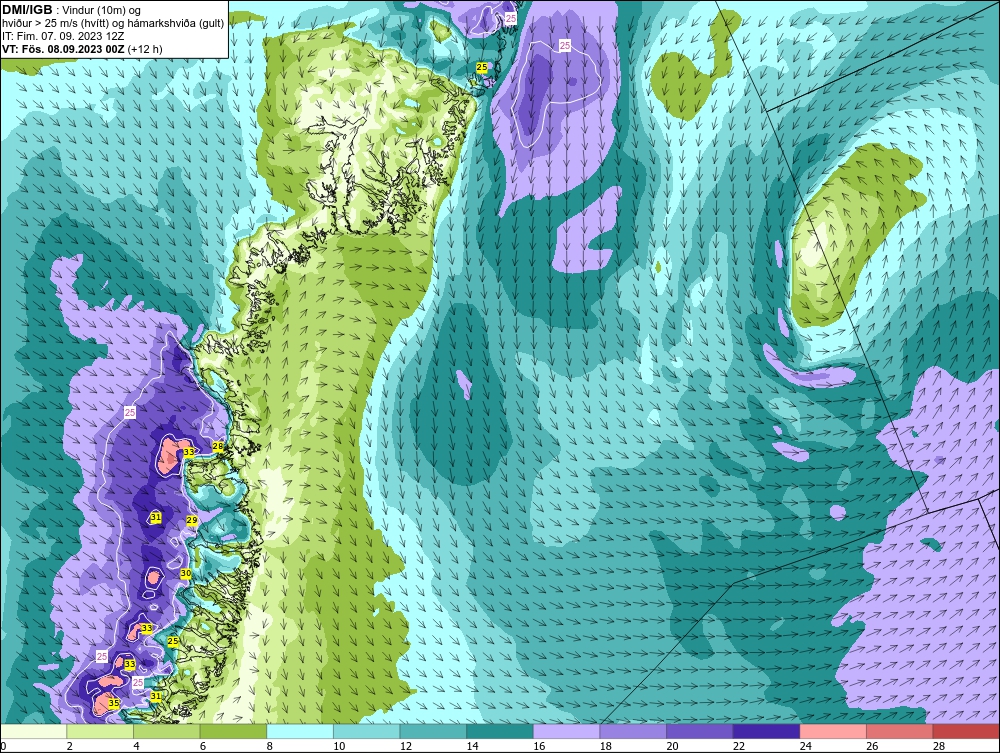The width and height of the screenshot is (1000, 753).
Task: Click the yellow 30 gust label
Action: (x=186, y=573)
